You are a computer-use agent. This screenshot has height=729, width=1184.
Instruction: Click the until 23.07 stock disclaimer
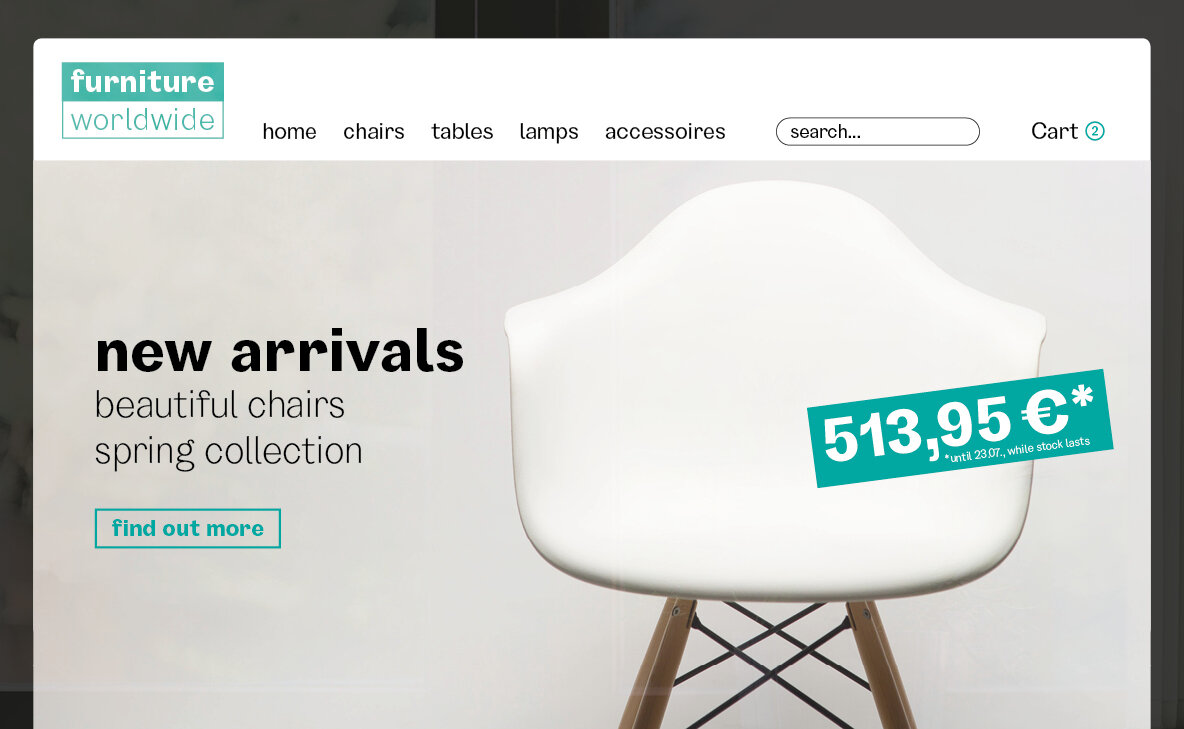pyautogui.click(x=1017, y=449)
